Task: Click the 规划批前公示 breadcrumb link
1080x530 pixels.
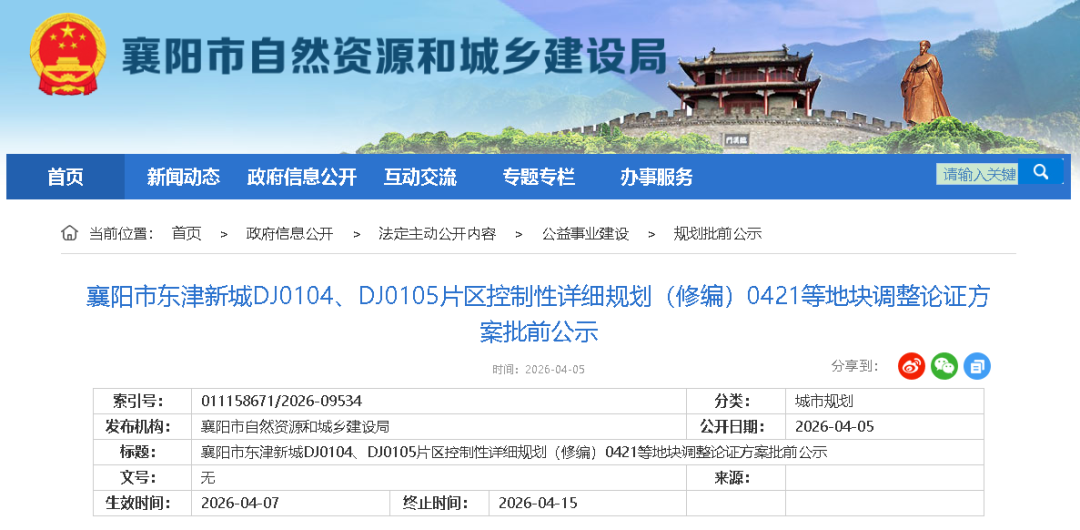Action: tap(717, 233)
